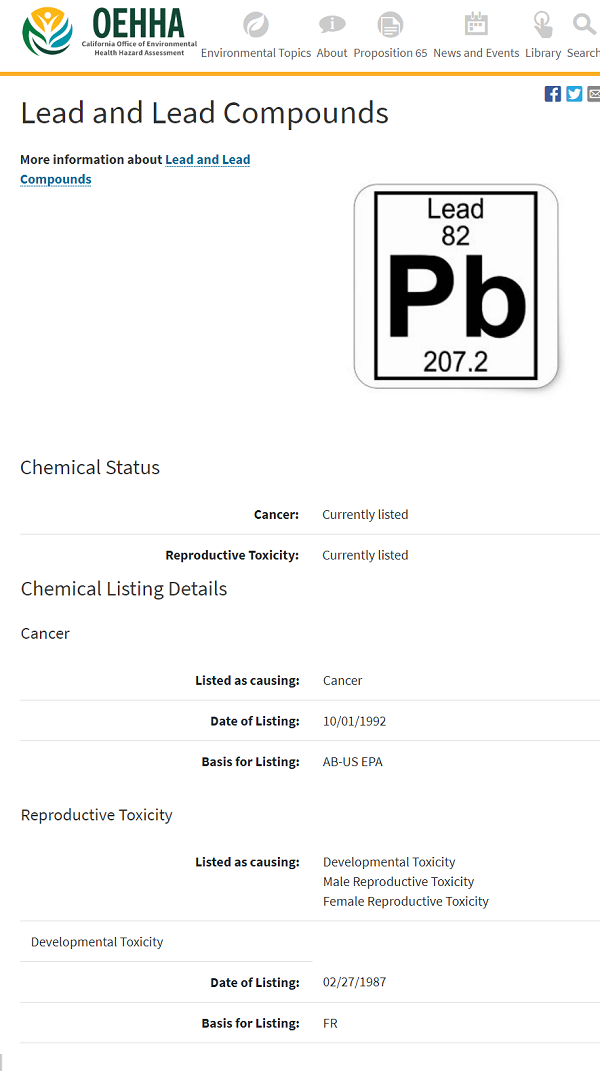The height and width of the screenshot is (1071, 600).
Task: Open the News and Events menu label
Action: coord(476,53)
